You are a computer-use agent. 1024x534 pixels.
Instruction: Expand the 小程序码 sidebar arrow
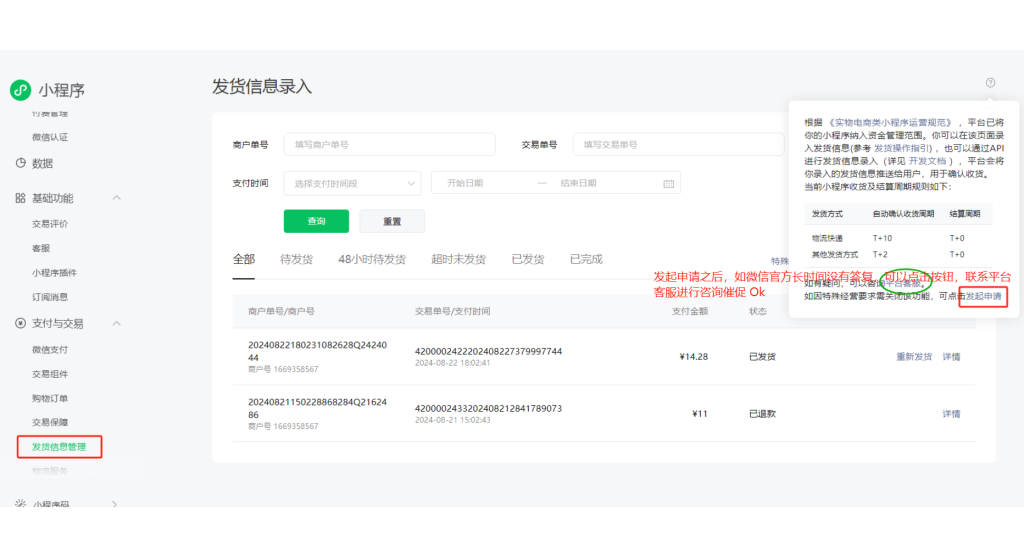coord(114,505)
